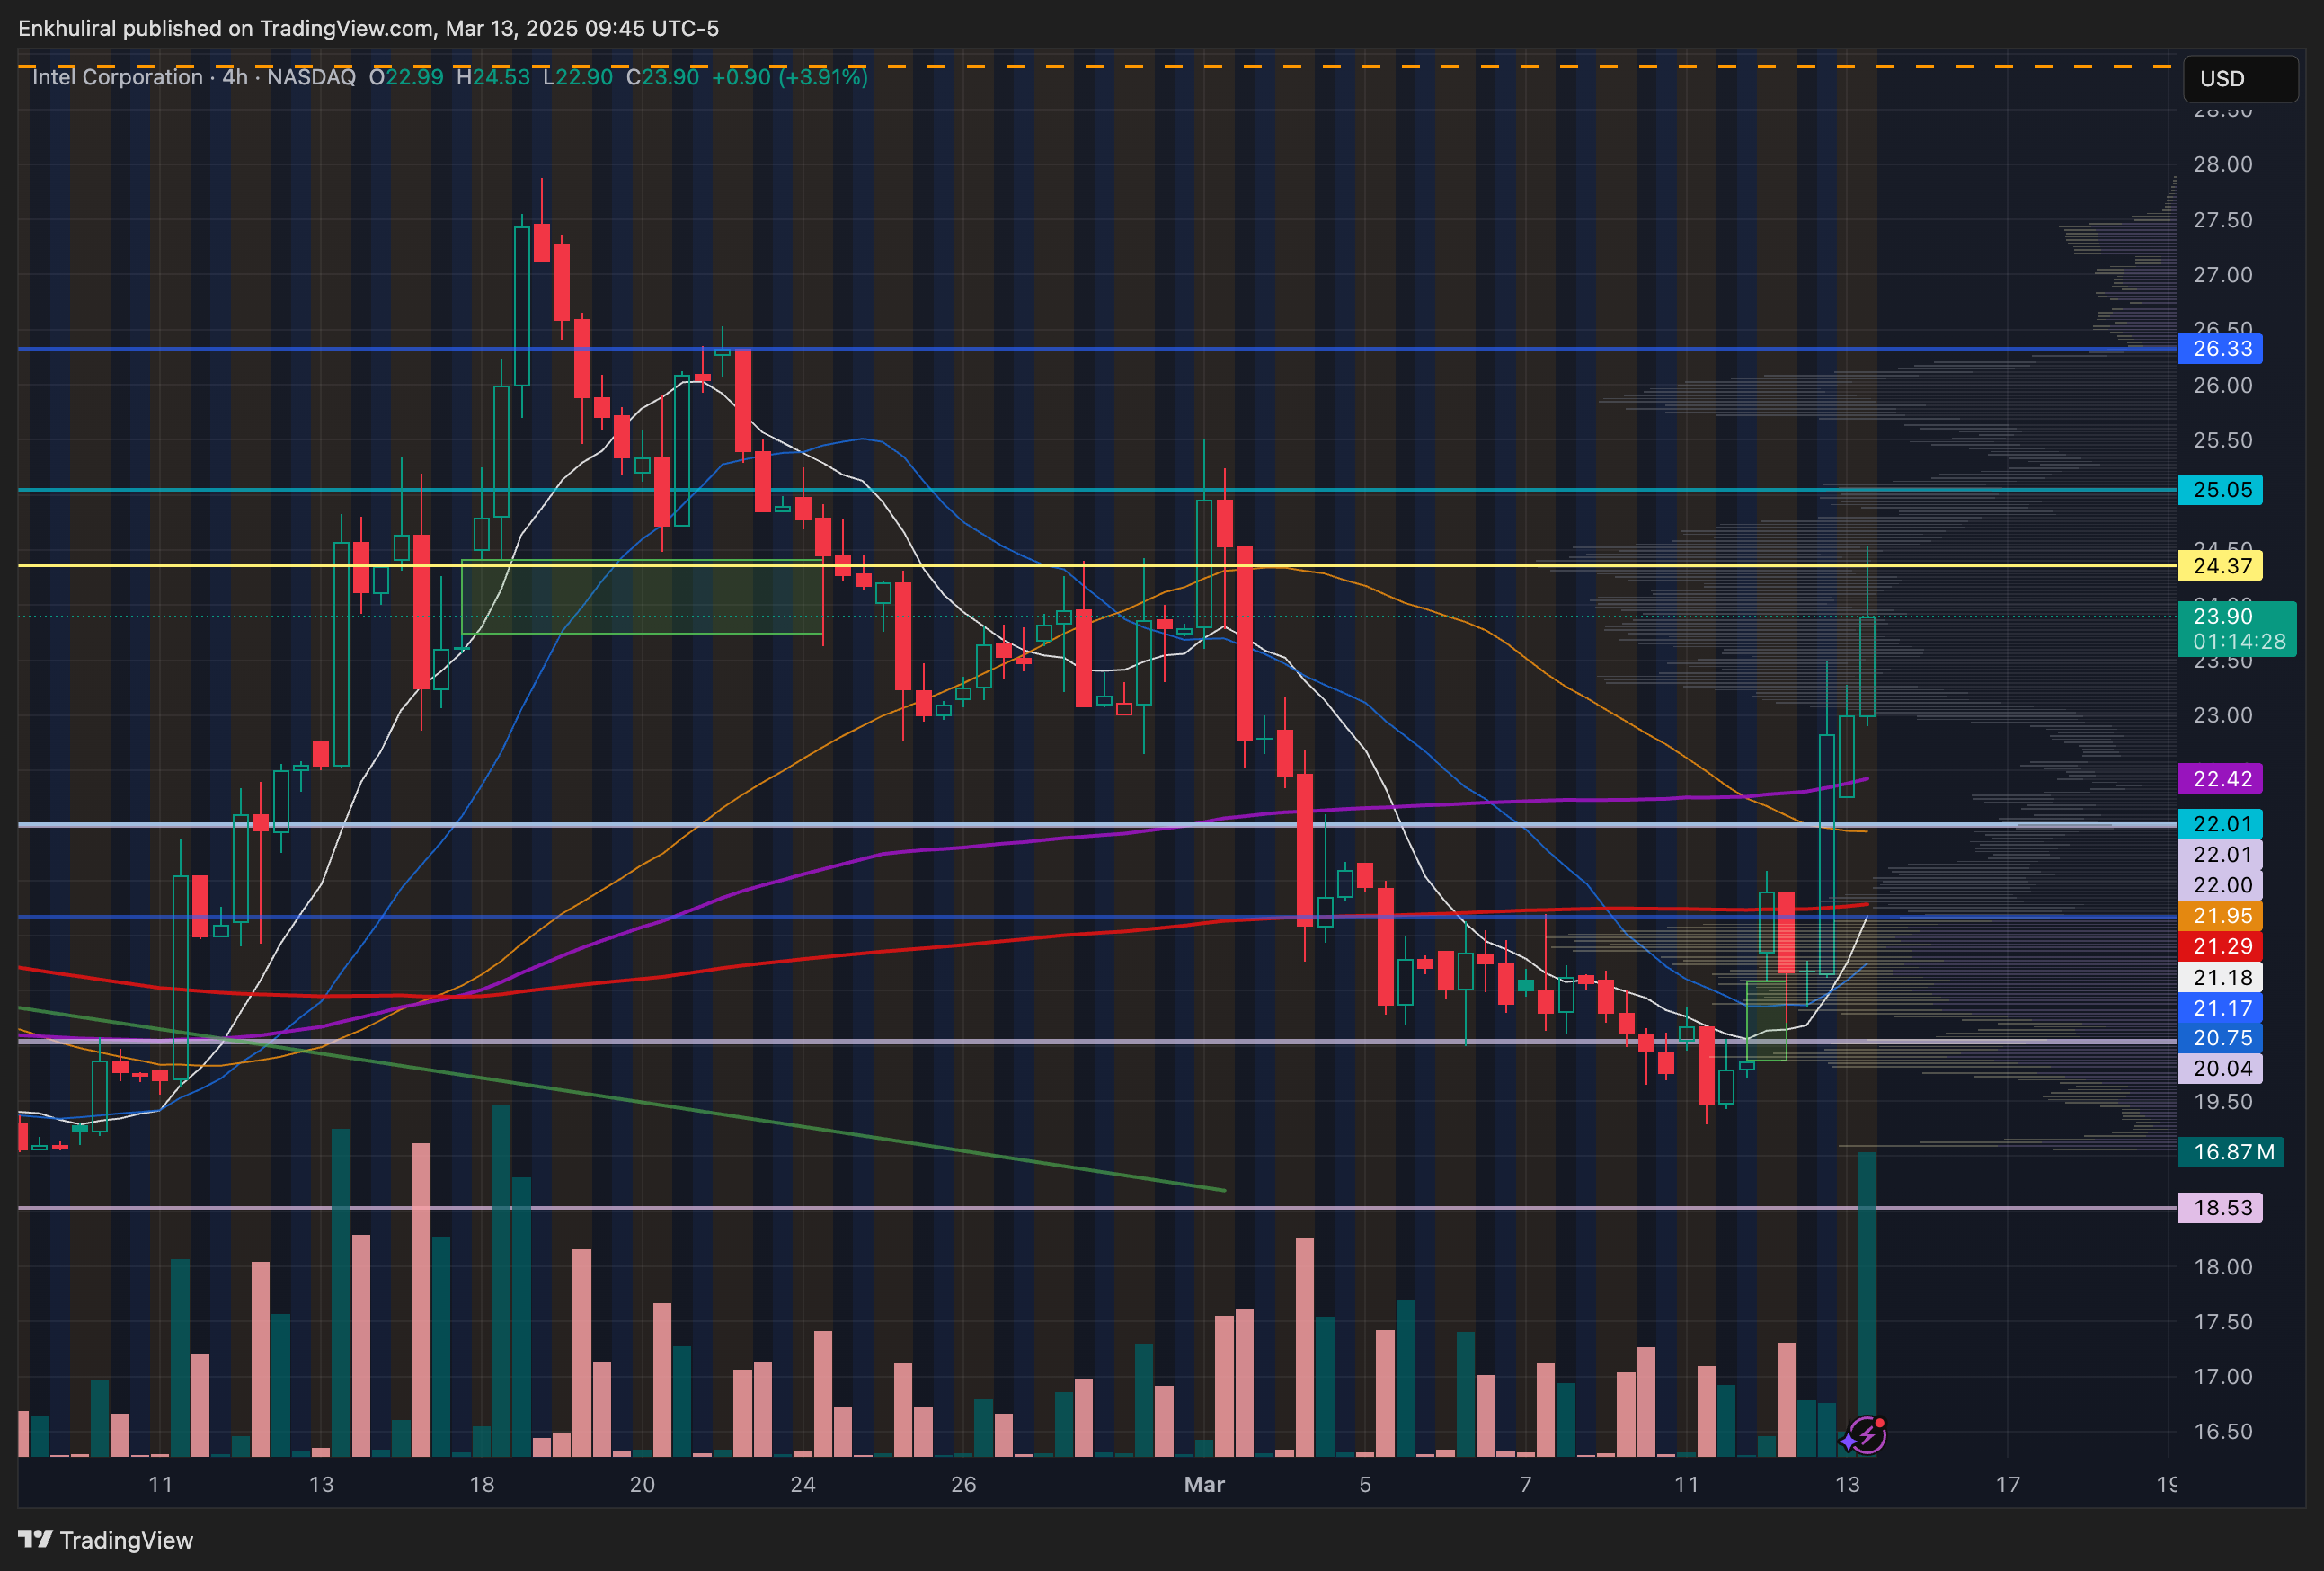Click the blue 26.33 price line label
The width and height of the screenshot is (2324, 1571).
coord(2221,349)
